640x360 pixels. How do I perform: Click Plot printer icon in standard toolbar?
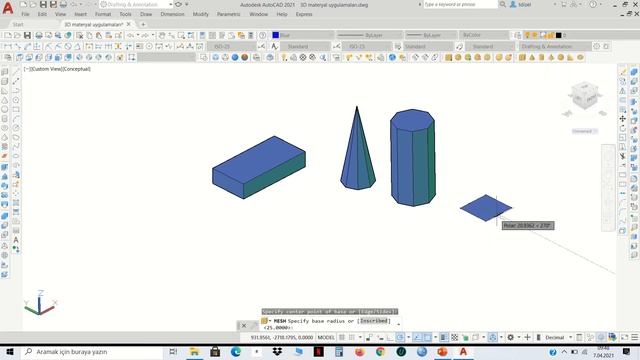pyautogui.click(x=39, y=36)
